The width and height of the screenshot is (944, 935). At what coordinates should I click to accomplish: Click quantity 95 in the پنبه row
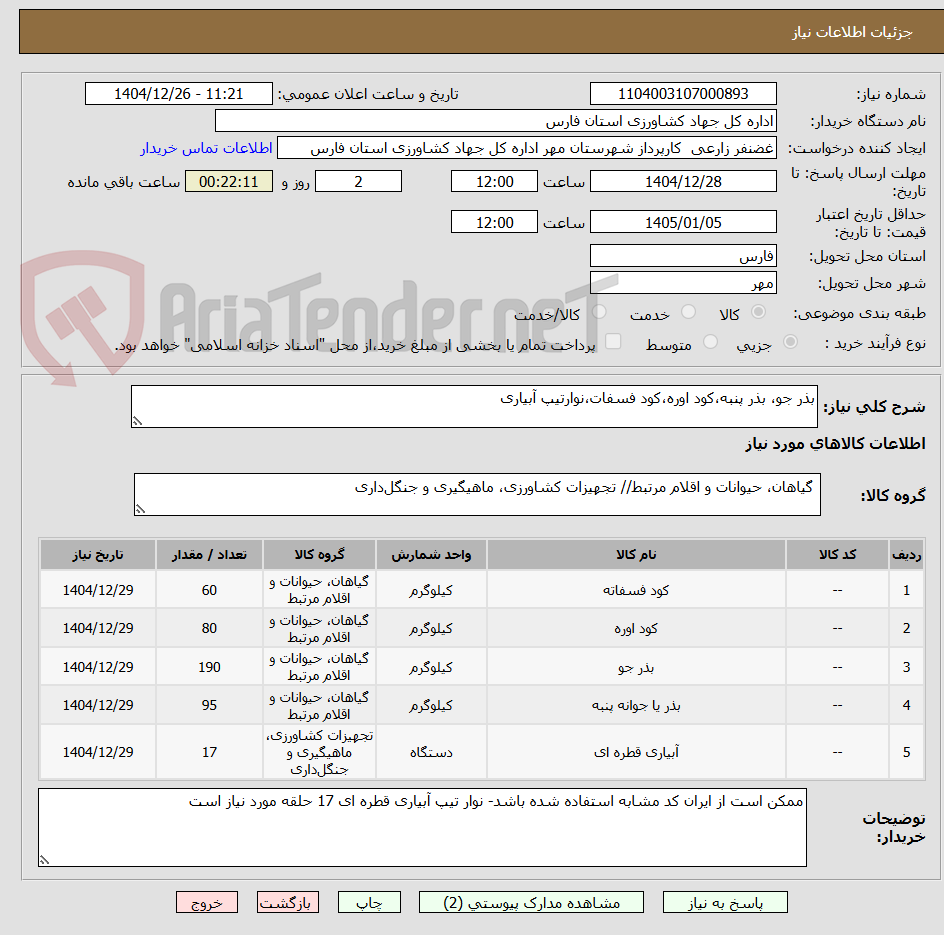[x=209, y=705]
